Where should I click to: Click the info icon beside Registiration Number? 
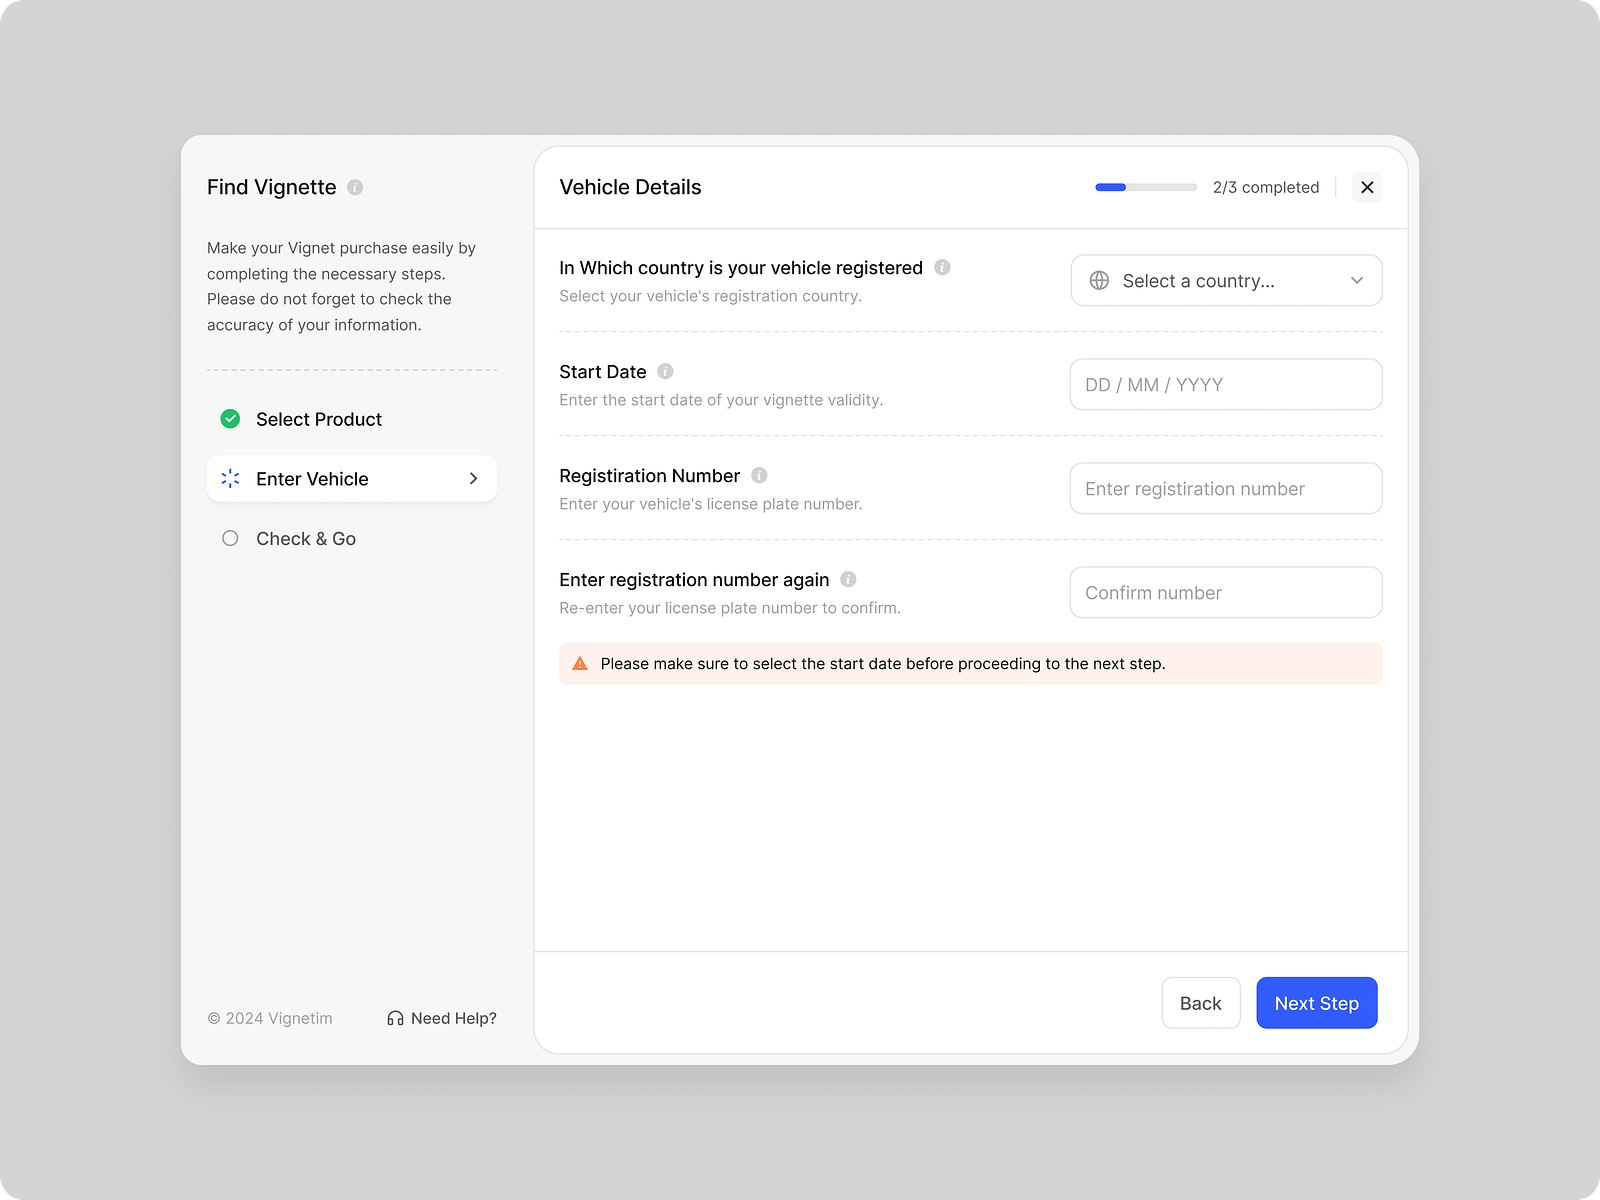coord(757,475)
